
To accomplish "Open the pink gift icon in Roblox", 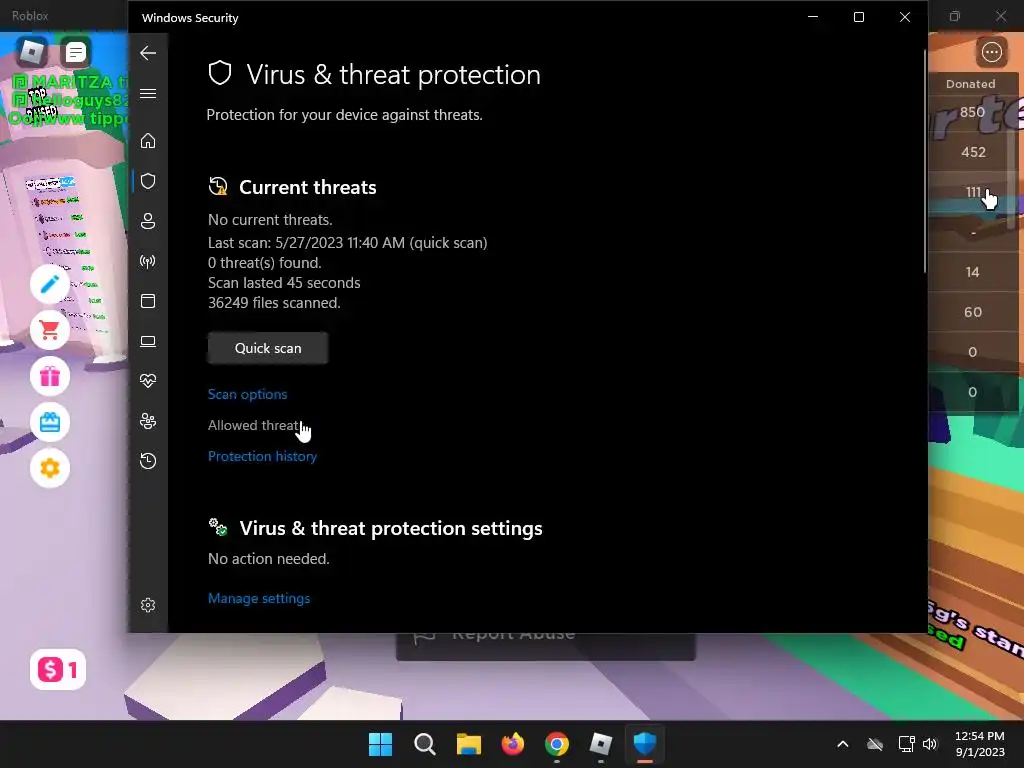I will pyautogui.click(x=50, y=376).
